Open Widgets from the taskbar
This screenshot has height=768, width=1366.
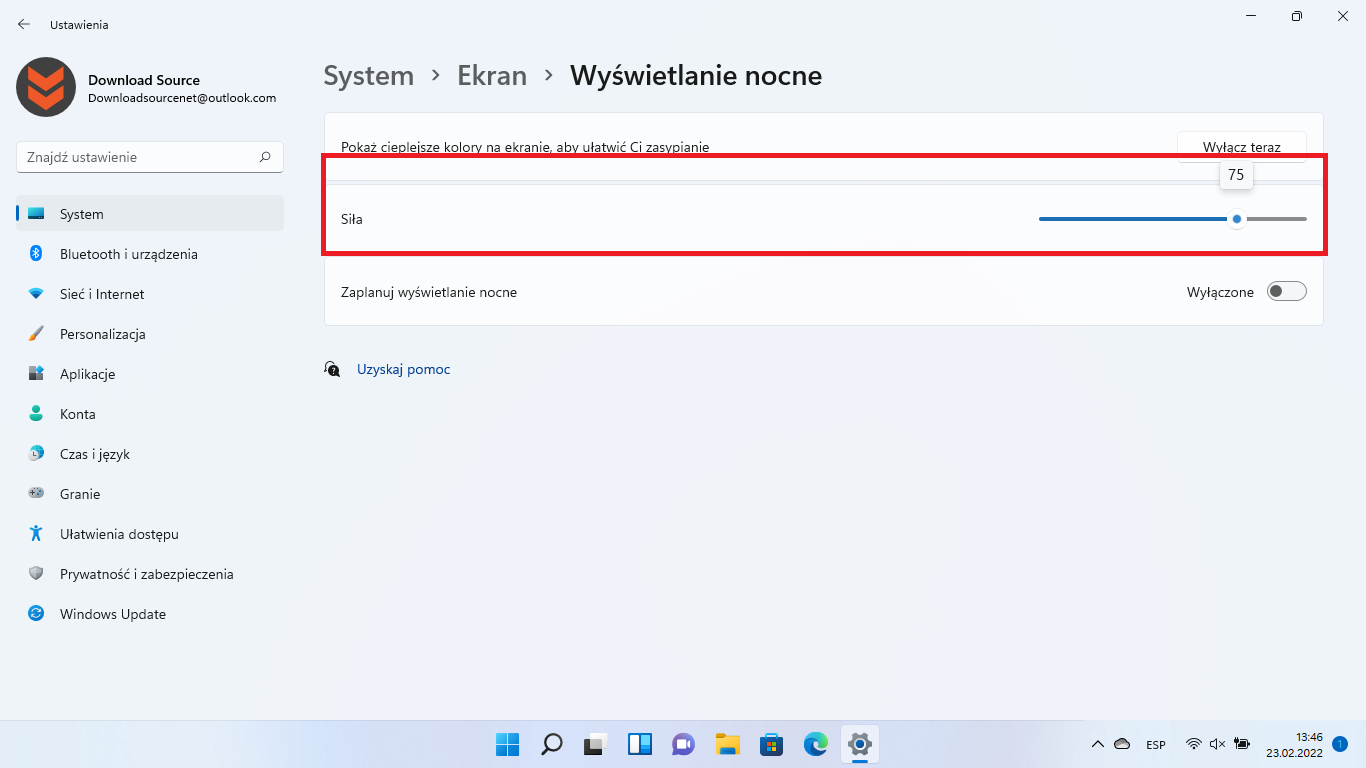[640, 744]
